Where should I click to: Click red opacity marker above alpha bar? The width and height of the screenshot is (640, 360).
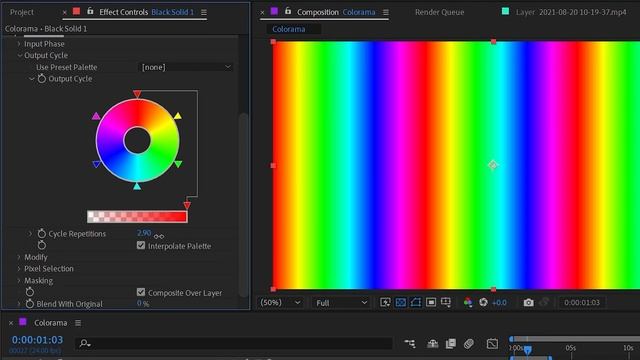pyautogui.click(x=187, y=205)
